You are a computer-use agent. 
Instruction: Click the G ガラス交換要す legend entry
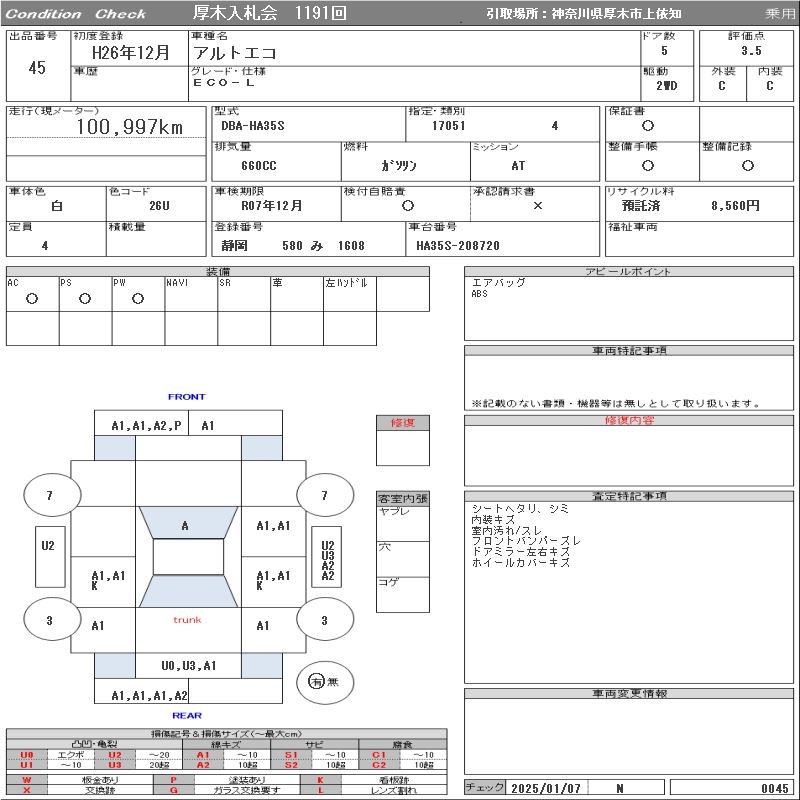coord(227,790)
